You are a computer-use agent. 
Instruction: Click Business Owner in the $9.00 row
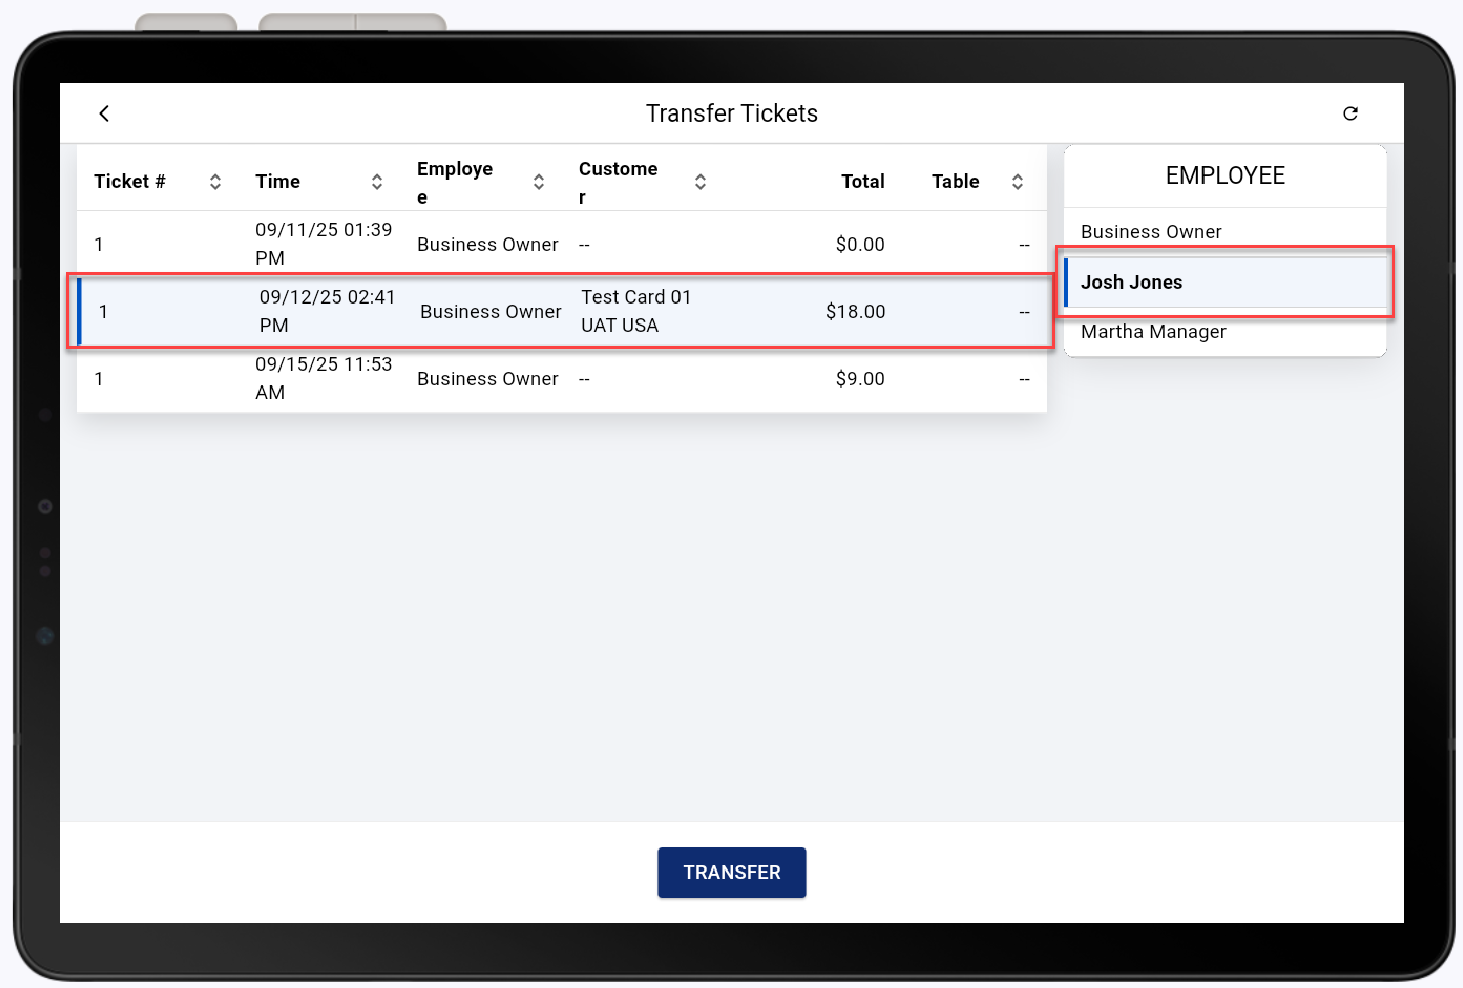pyautogui.click(x=488, y=378)
